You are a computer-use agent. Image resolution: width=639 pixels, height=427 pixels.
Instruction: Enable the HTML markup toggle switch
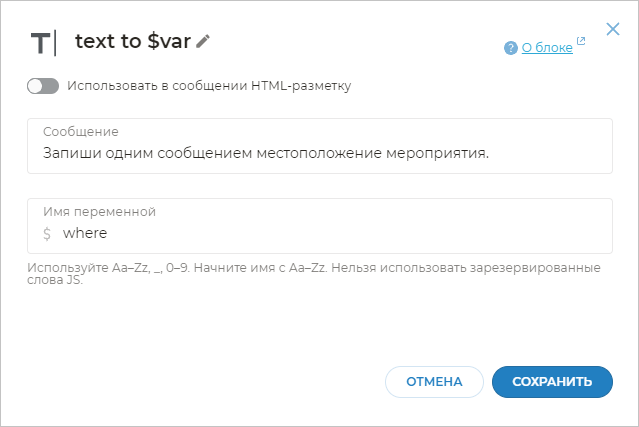click(x=43, y=86)
